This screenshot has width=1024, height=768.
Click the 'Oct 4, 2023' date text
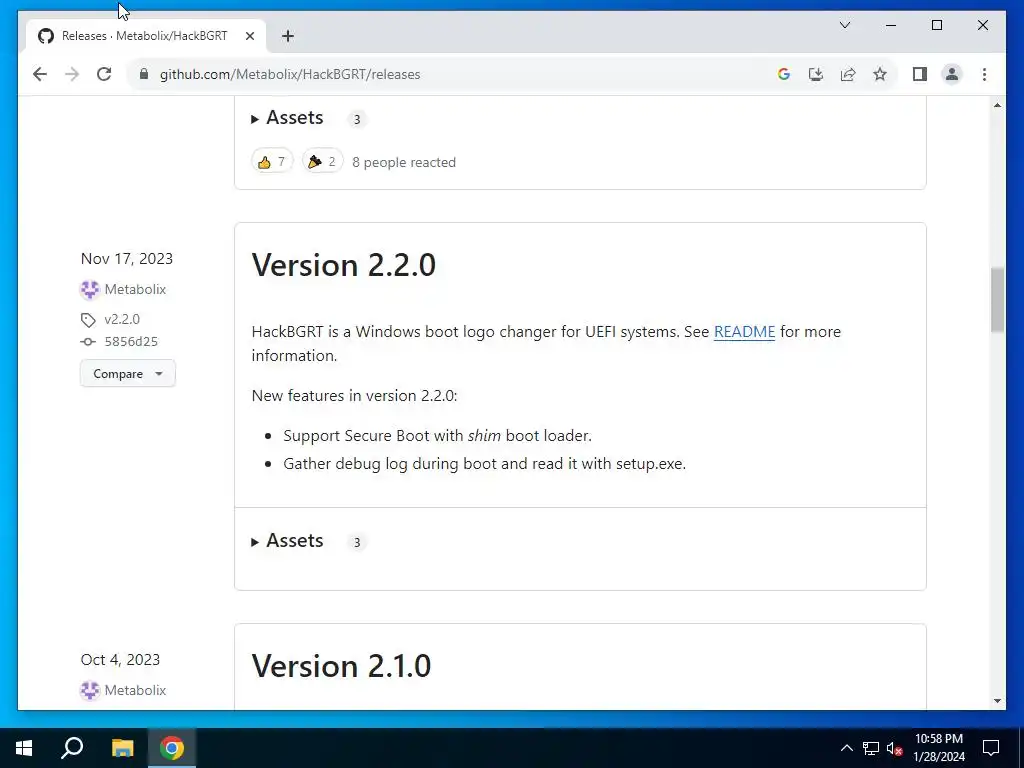coord(120,660)
